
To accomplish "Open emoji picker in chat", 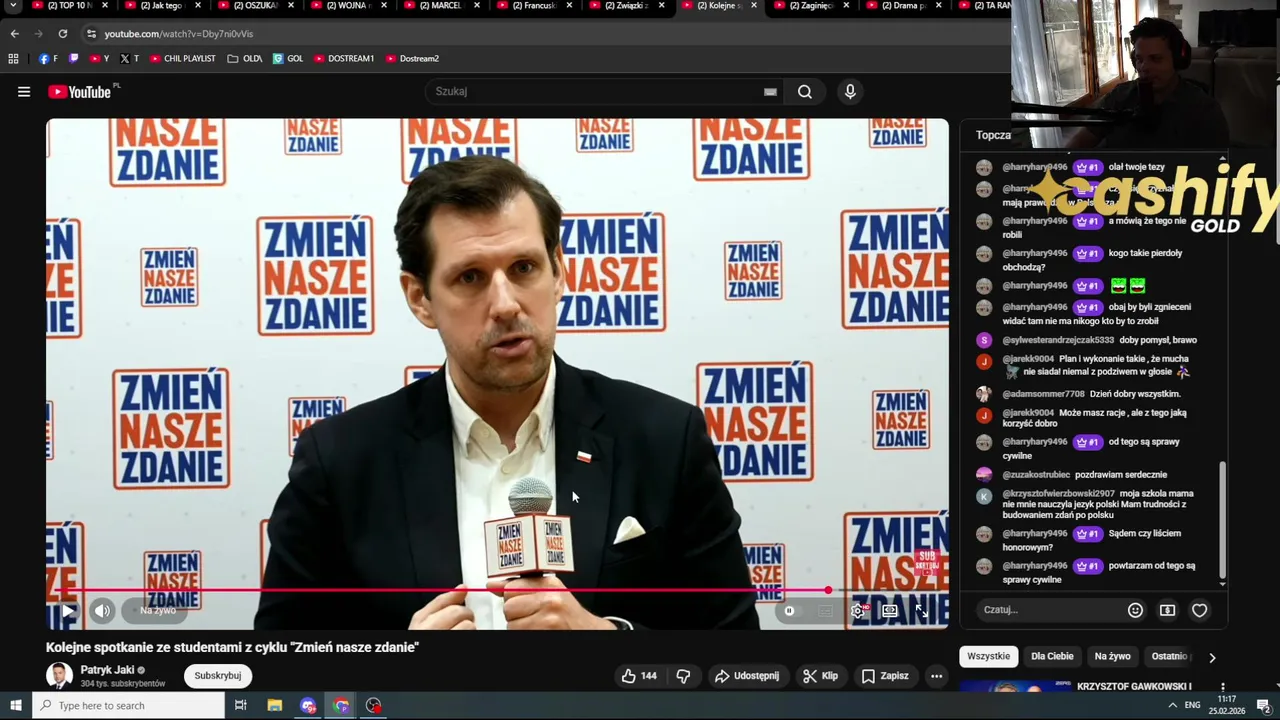I will (1135, 610).
